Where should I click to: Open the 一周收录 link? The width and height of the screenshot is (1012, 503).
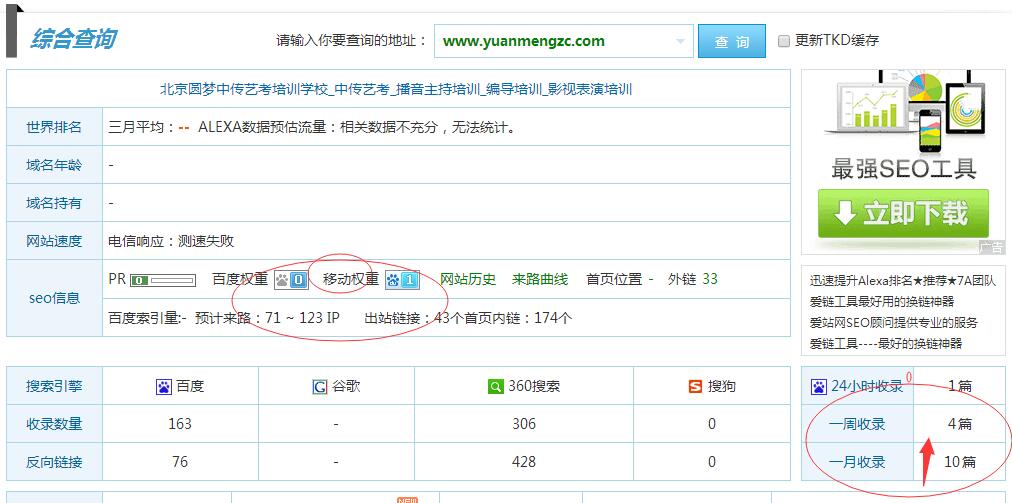click(x=857, y=424)
